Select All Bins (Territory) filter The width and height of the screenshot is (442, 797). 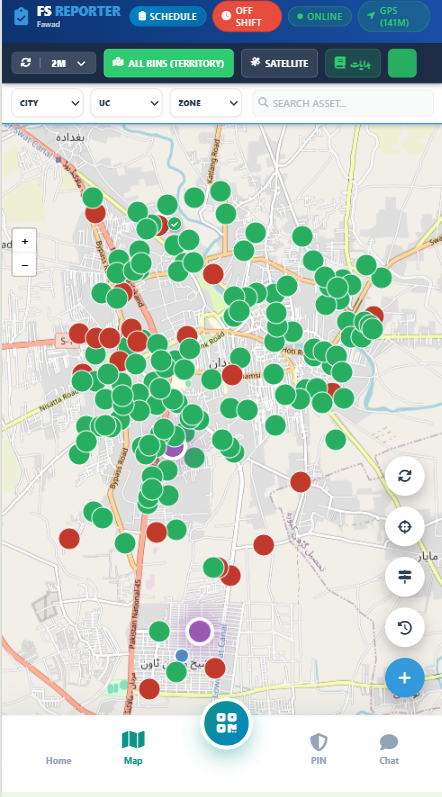(169, 64)
